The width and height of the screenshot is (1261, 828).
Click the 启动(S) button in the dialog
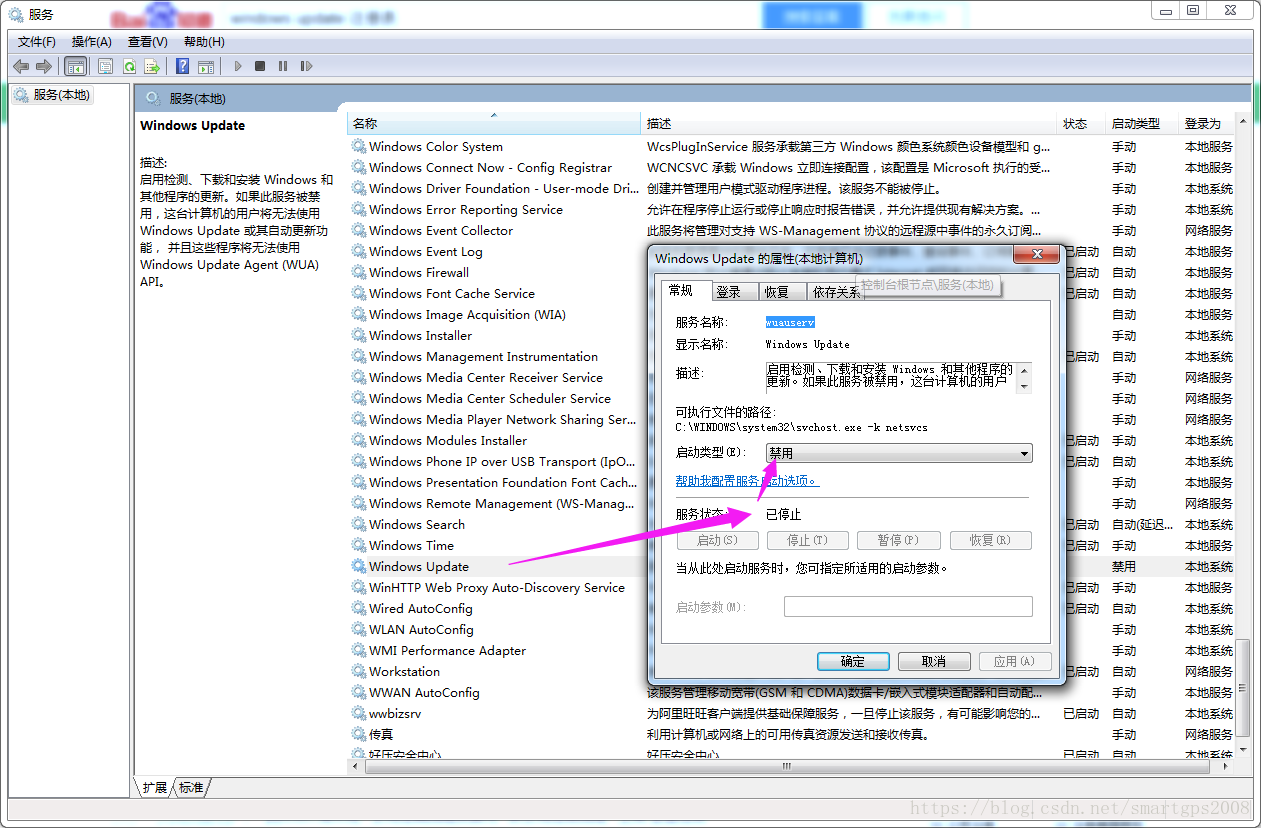tap(717, 540)
